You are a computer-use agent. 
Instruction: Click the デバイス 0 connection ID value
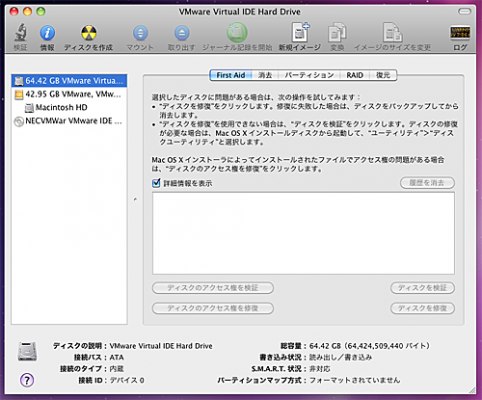(x=127, y=380)
